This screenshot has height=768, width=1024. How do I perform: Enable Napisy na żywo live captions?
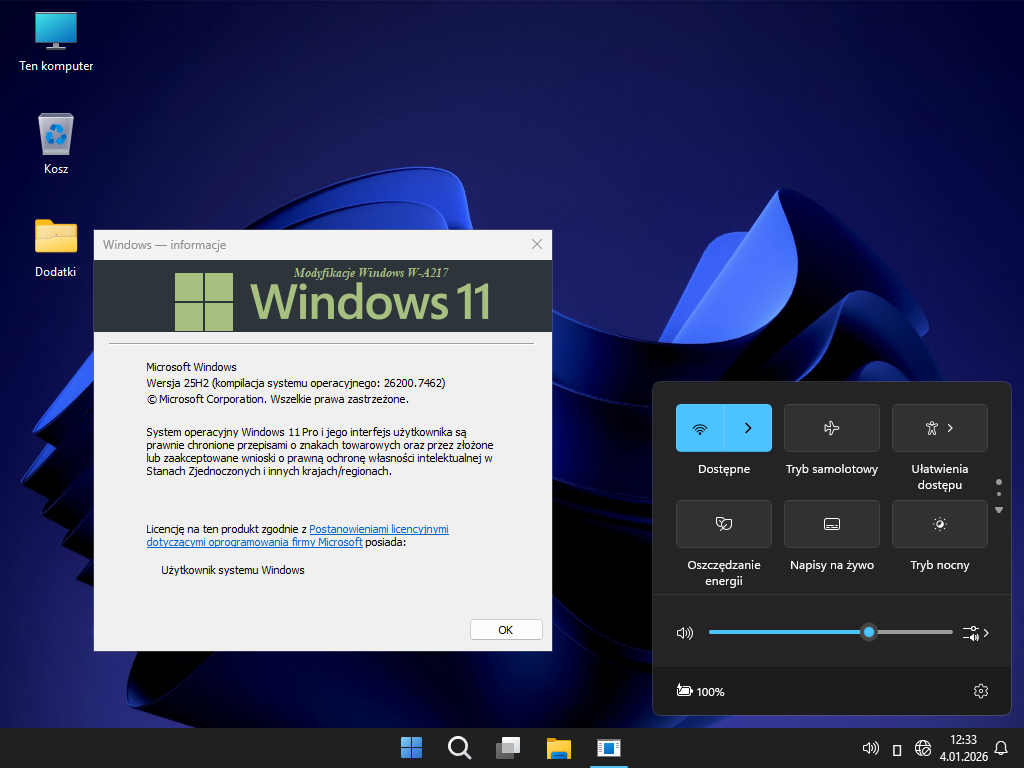(831, 524)
